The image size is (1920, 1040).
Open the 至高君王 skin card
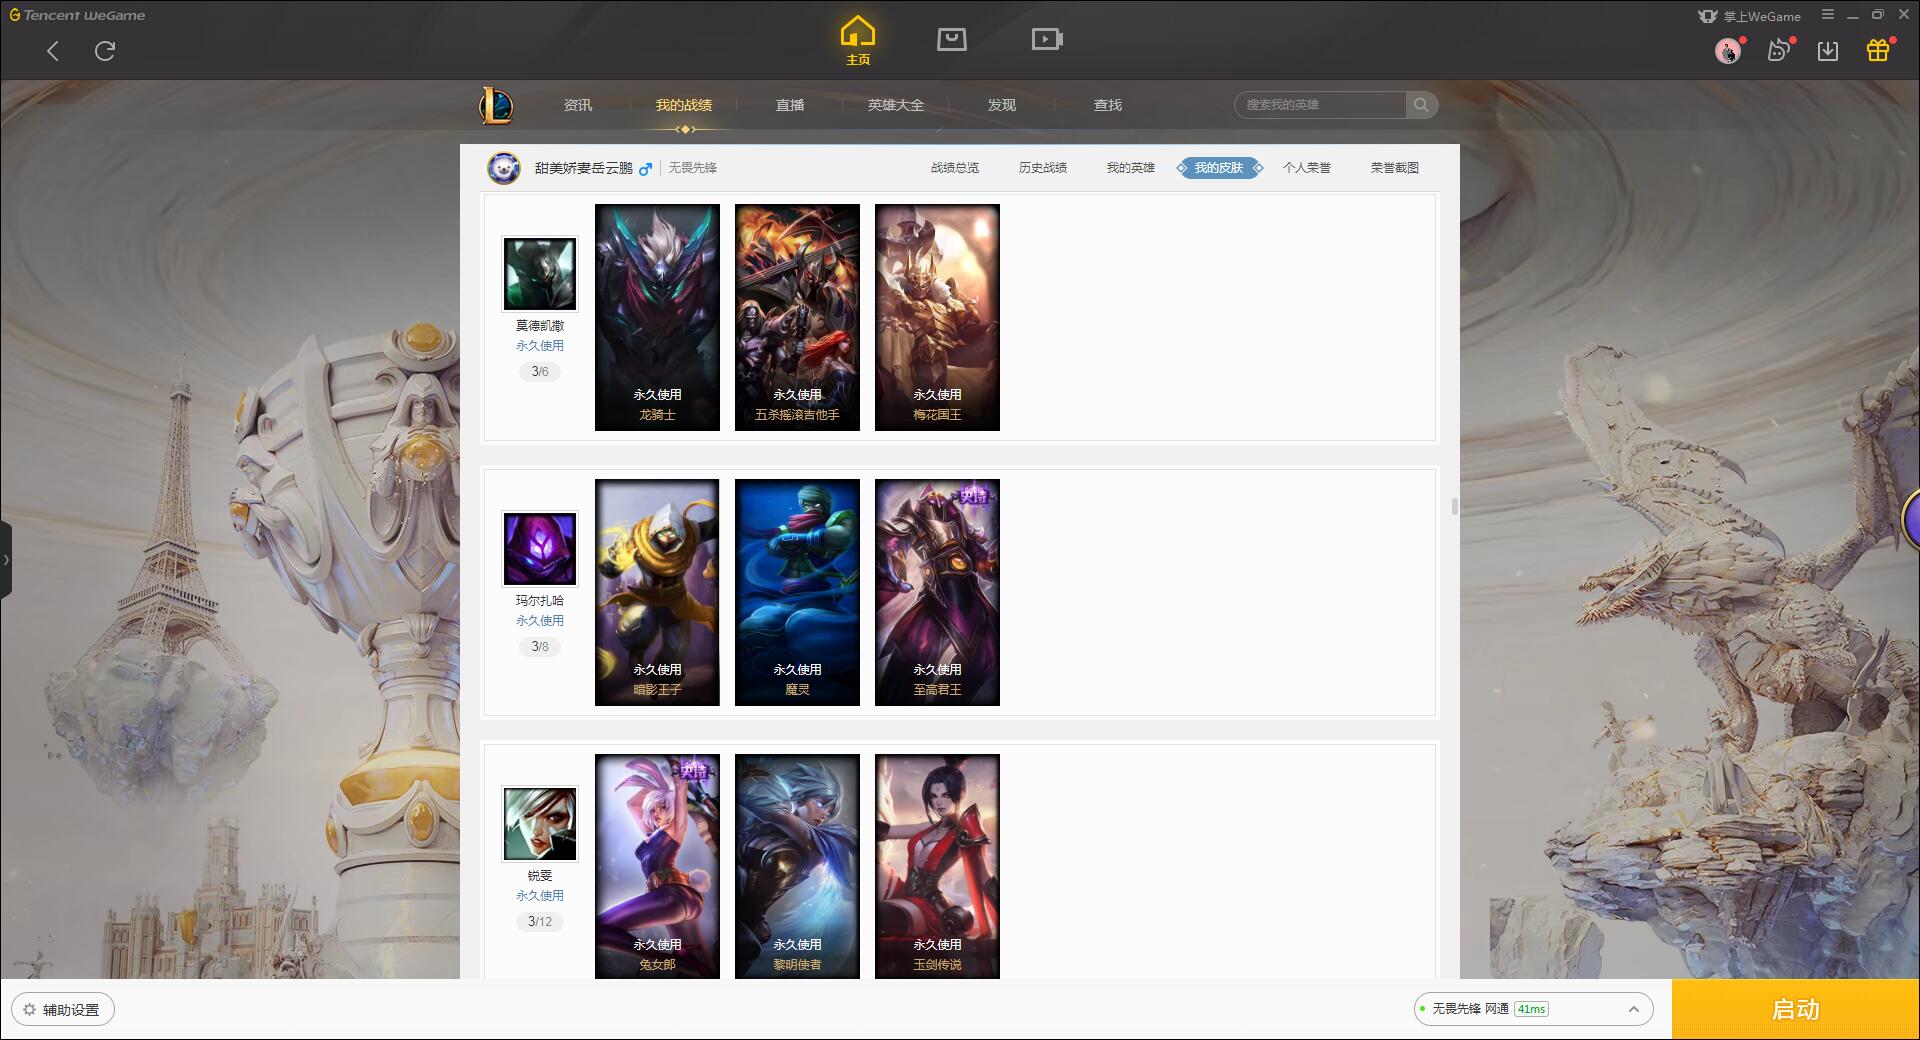[x=937, y=593]
